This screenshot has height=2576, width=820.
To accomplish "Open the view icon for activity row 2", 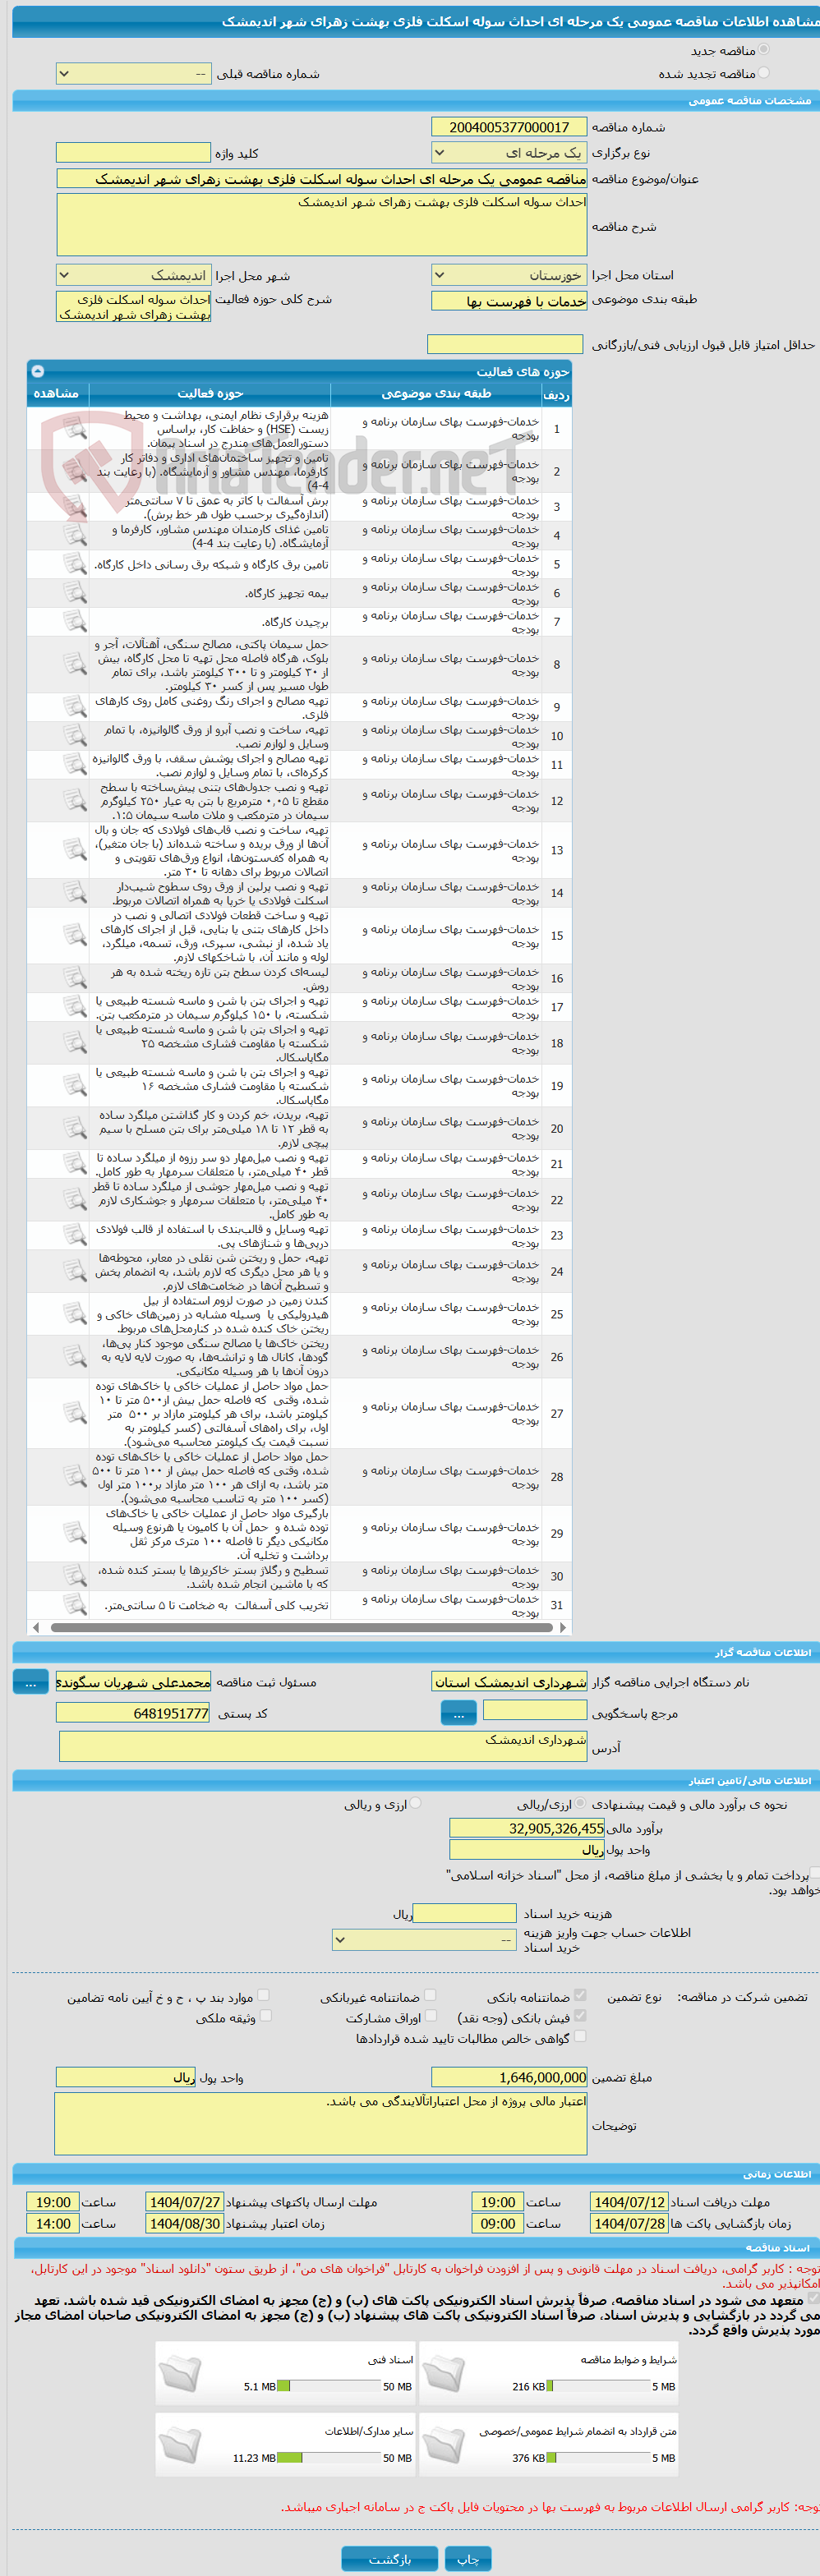I will click(75, 471).
